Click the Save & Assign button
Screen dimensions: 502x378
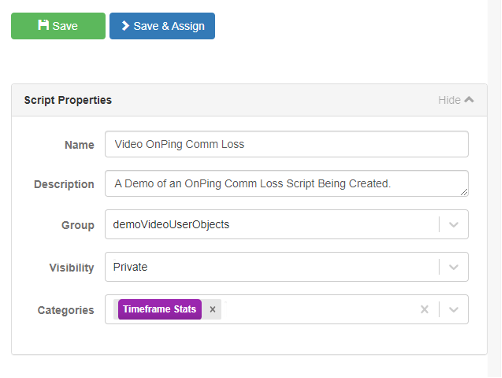point(162,26)
